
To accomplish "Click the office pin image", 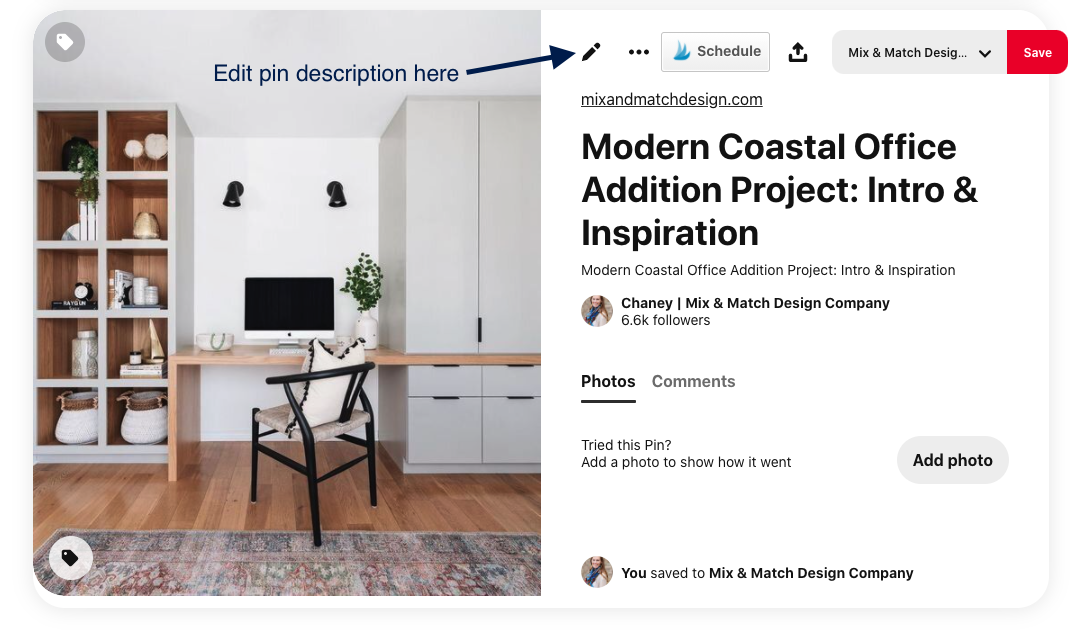I will pos(287,303).
